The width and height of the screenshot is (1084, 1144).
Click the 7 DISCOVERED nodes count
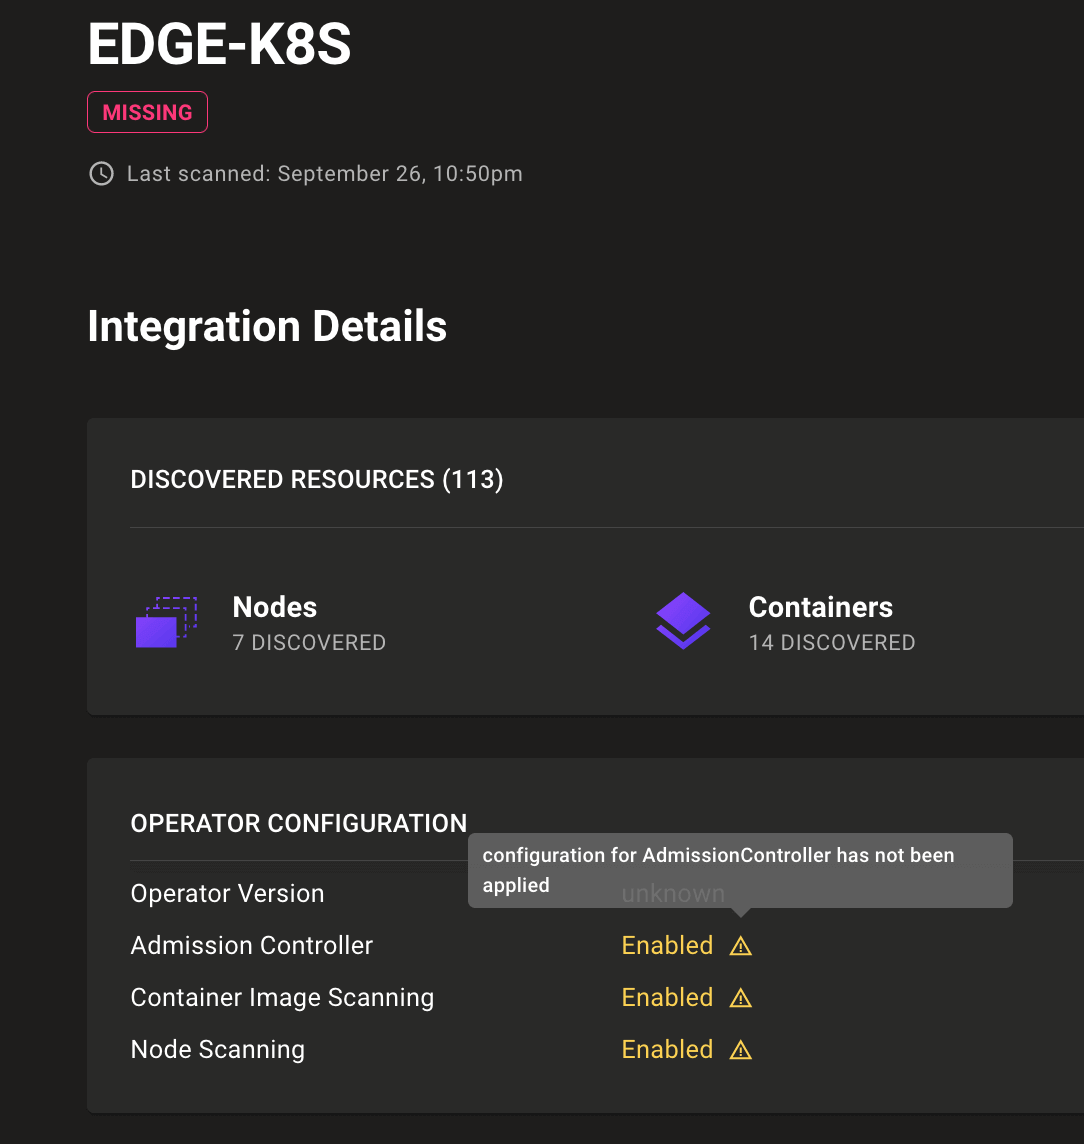pos(308,643)
